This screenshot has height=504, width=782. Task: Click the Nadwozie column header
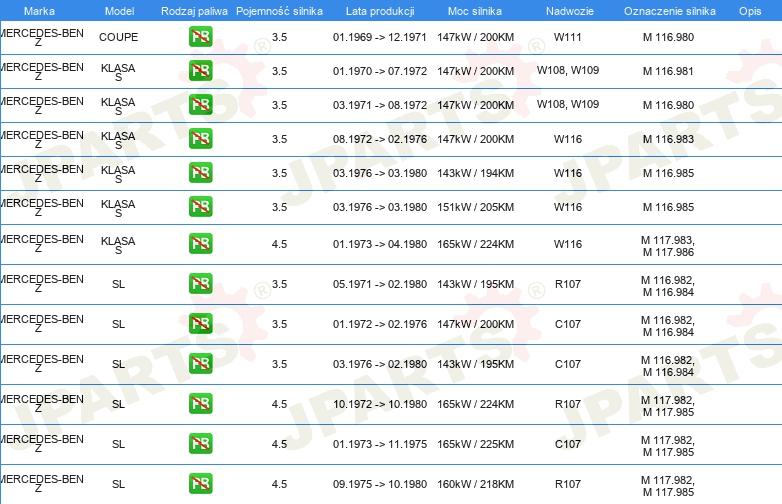coord(570,11)
